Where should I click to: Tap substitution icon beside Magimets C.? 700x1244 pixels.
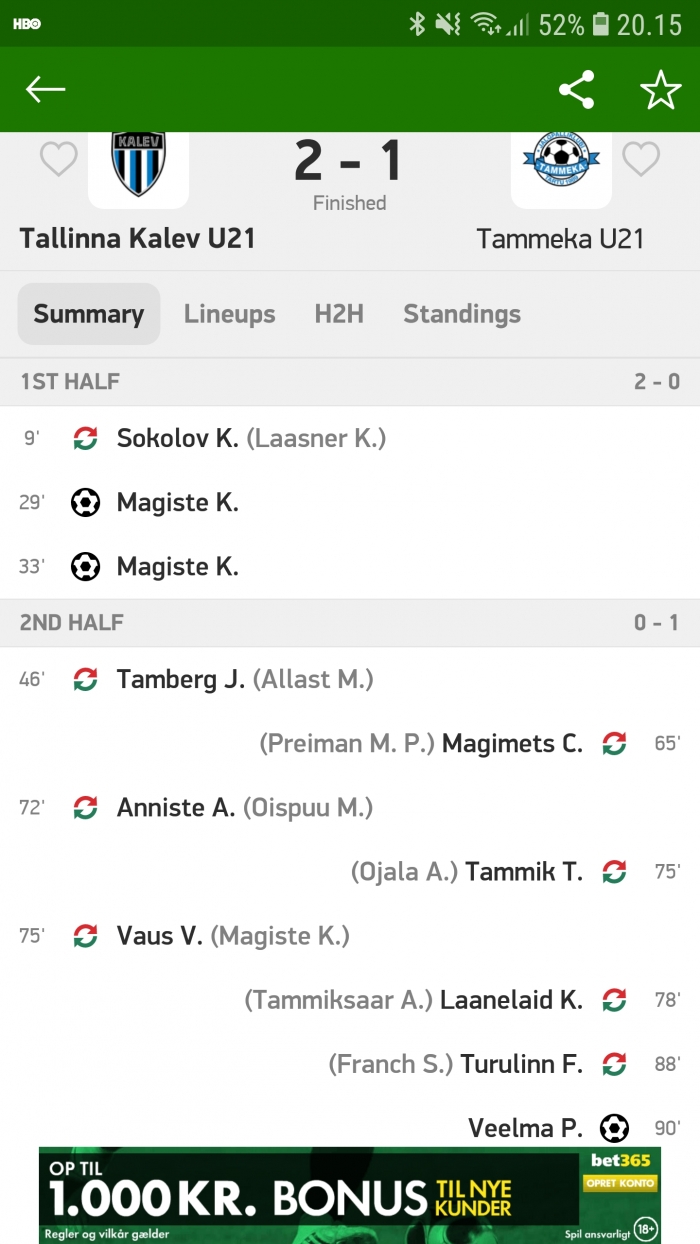click(614, 743)
